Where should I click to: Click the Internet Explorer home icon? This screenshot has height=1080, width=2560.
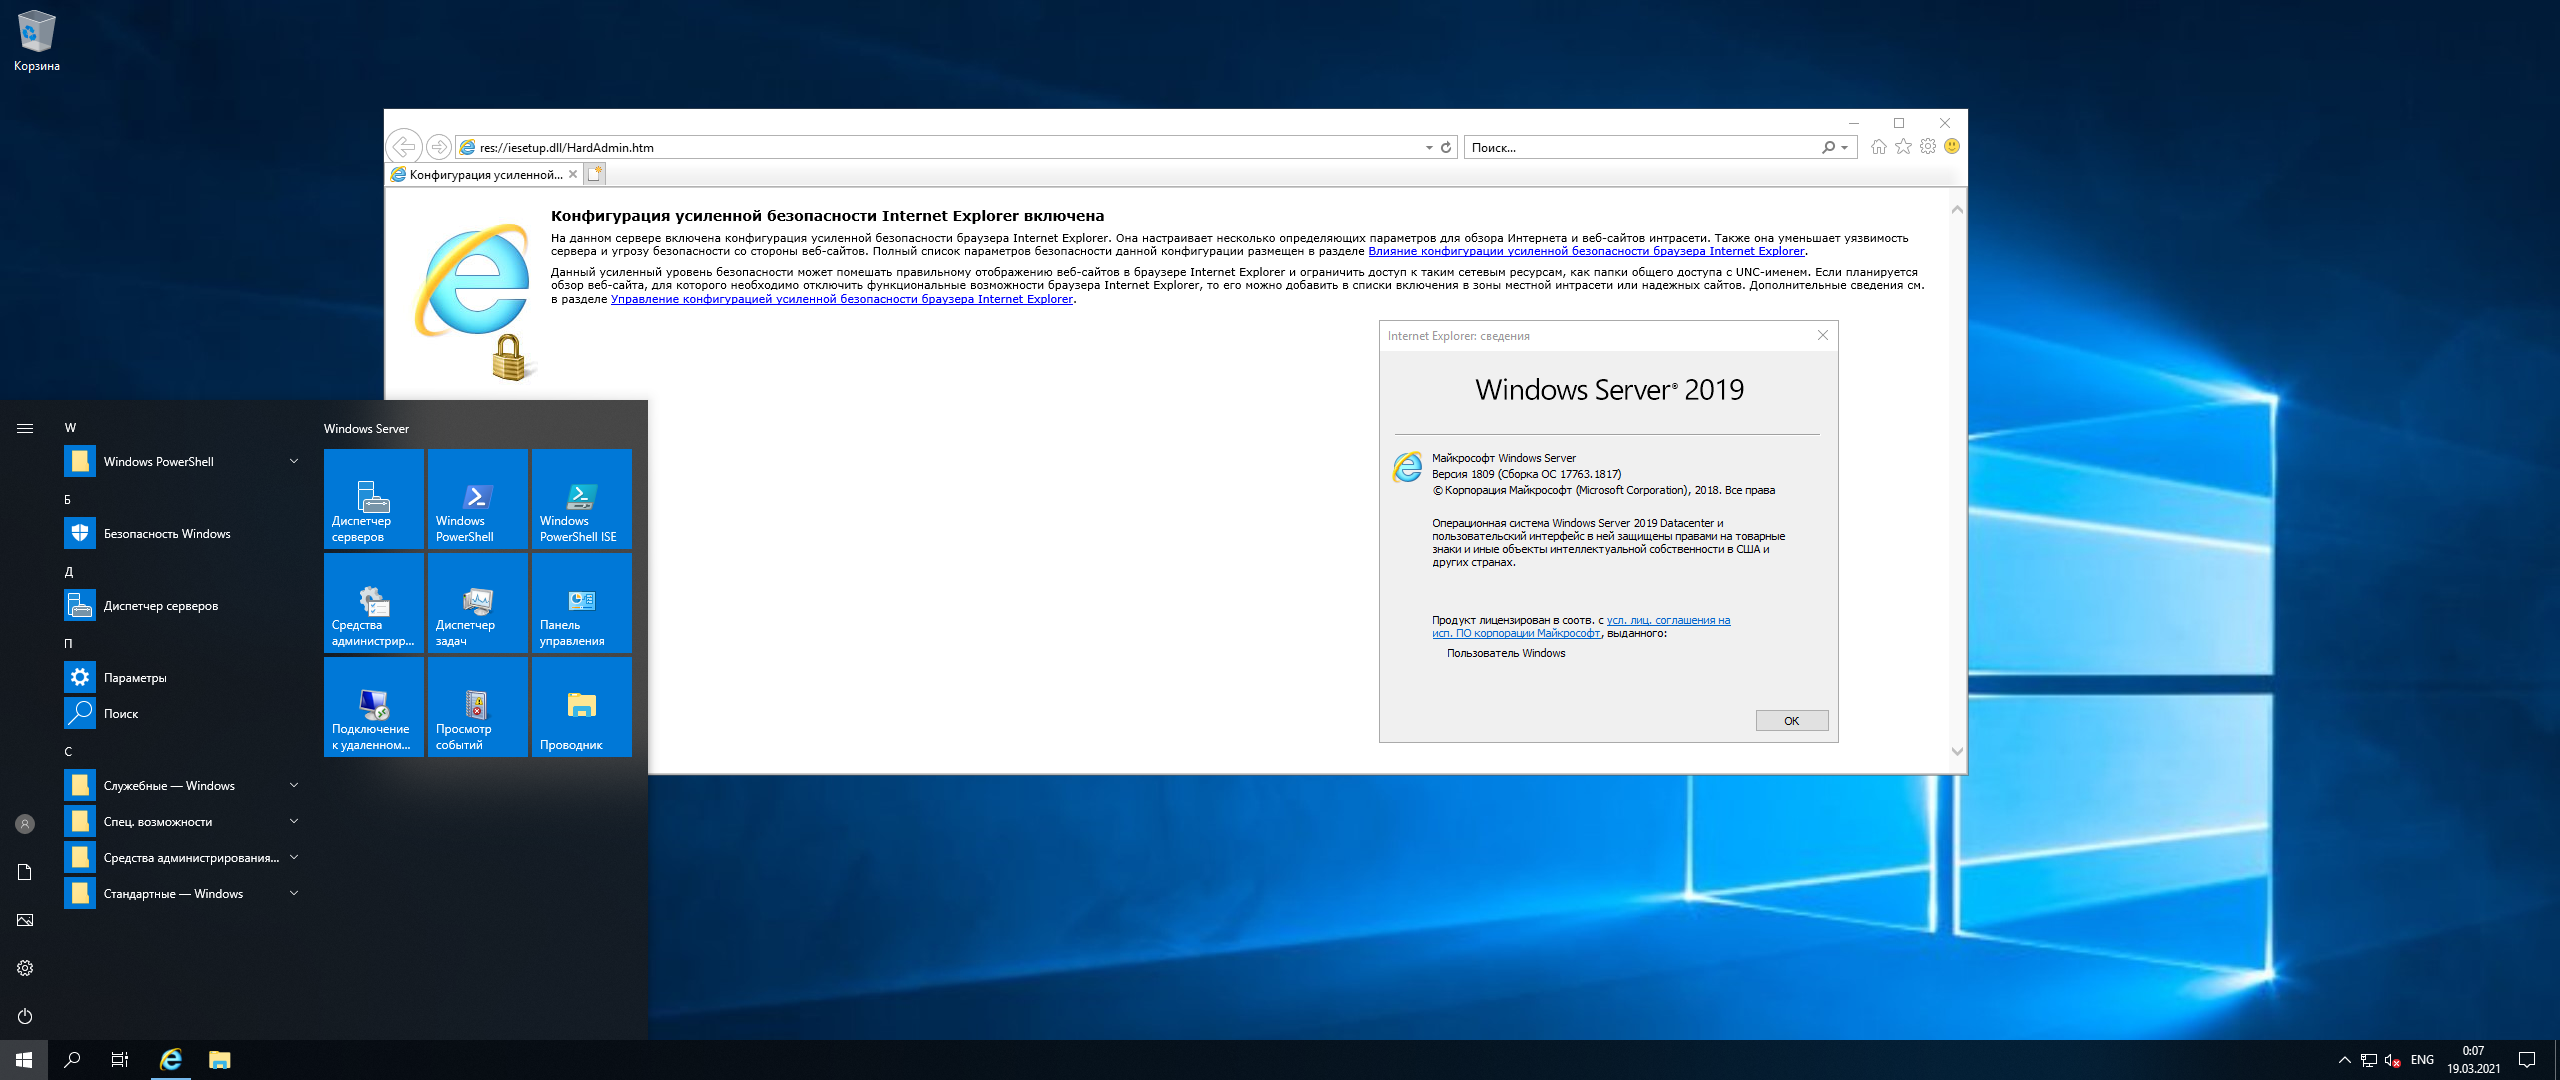click(1878, 147)
